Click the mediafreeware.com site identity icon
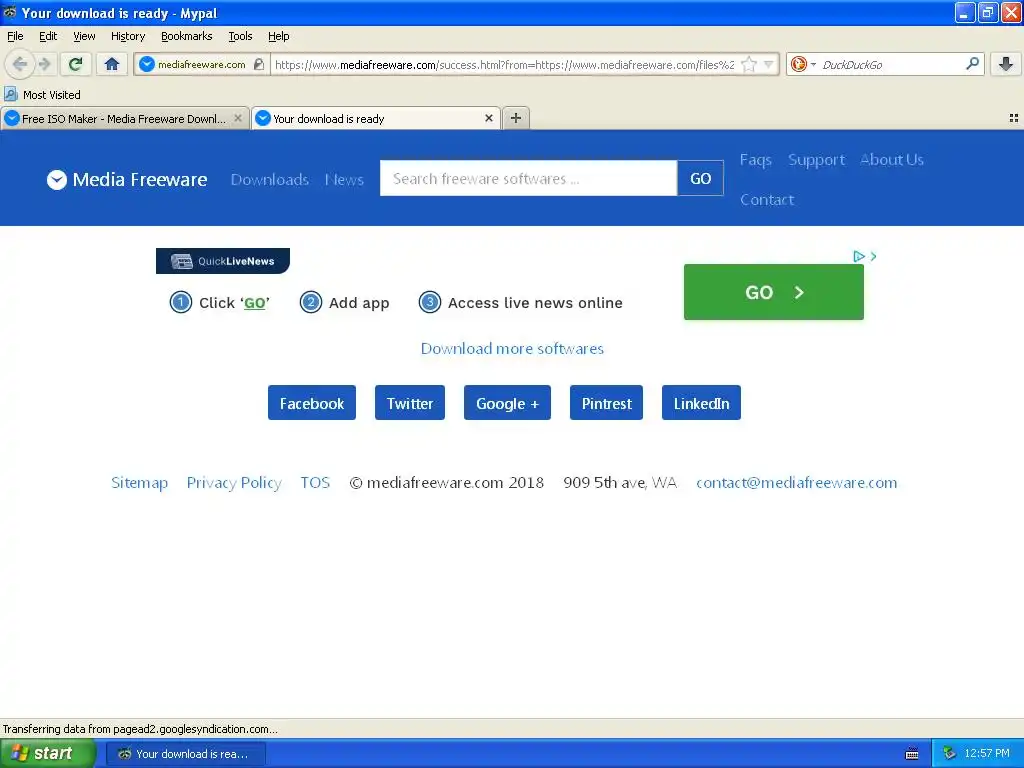The width and height of the screenshot is (1024, 768). (x=147, y=64)
